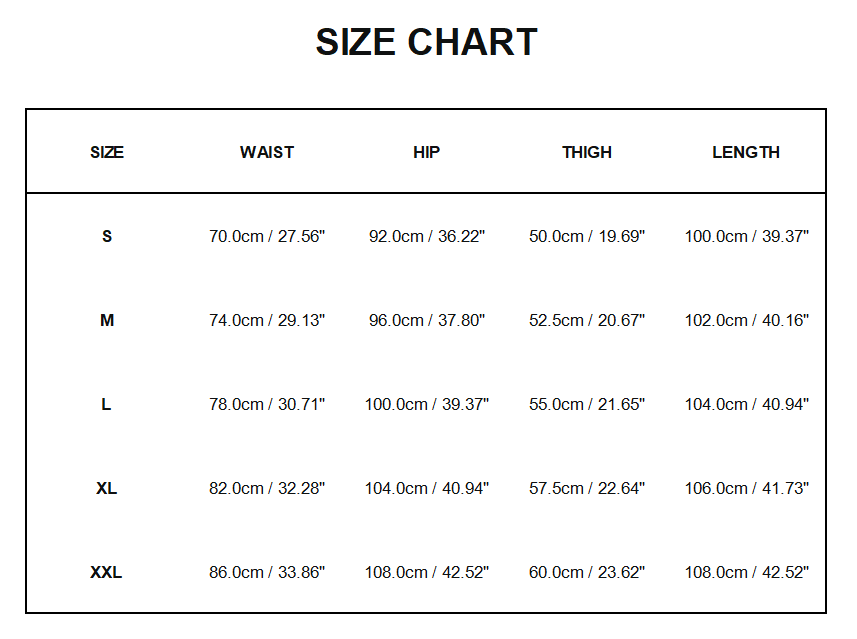Click waist value 86.0cm / 33.86"

pos(267,573)
